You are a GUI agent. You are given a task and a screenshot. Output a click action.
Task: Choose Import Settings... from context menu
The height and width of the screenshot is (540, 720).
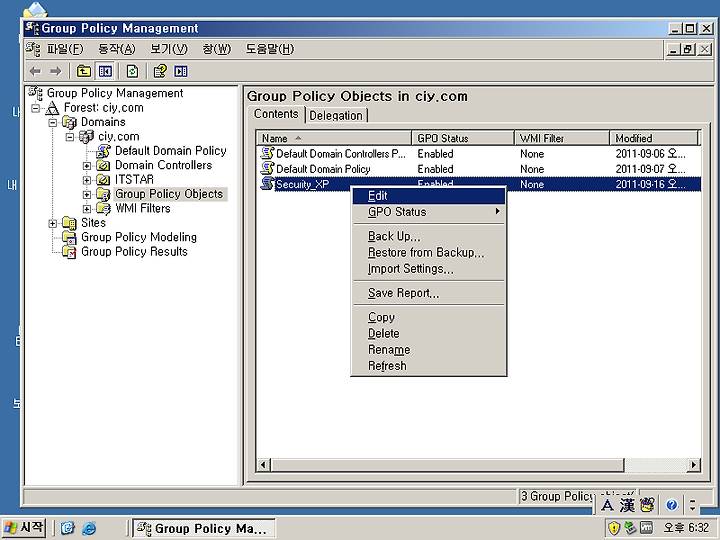(429, 269)
